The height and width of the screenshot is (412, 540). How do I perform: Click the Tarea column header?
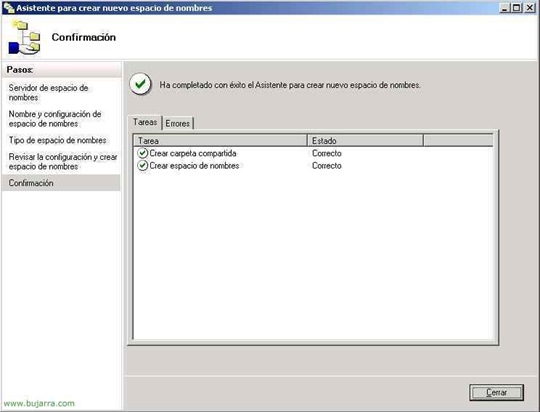point(220,141)
